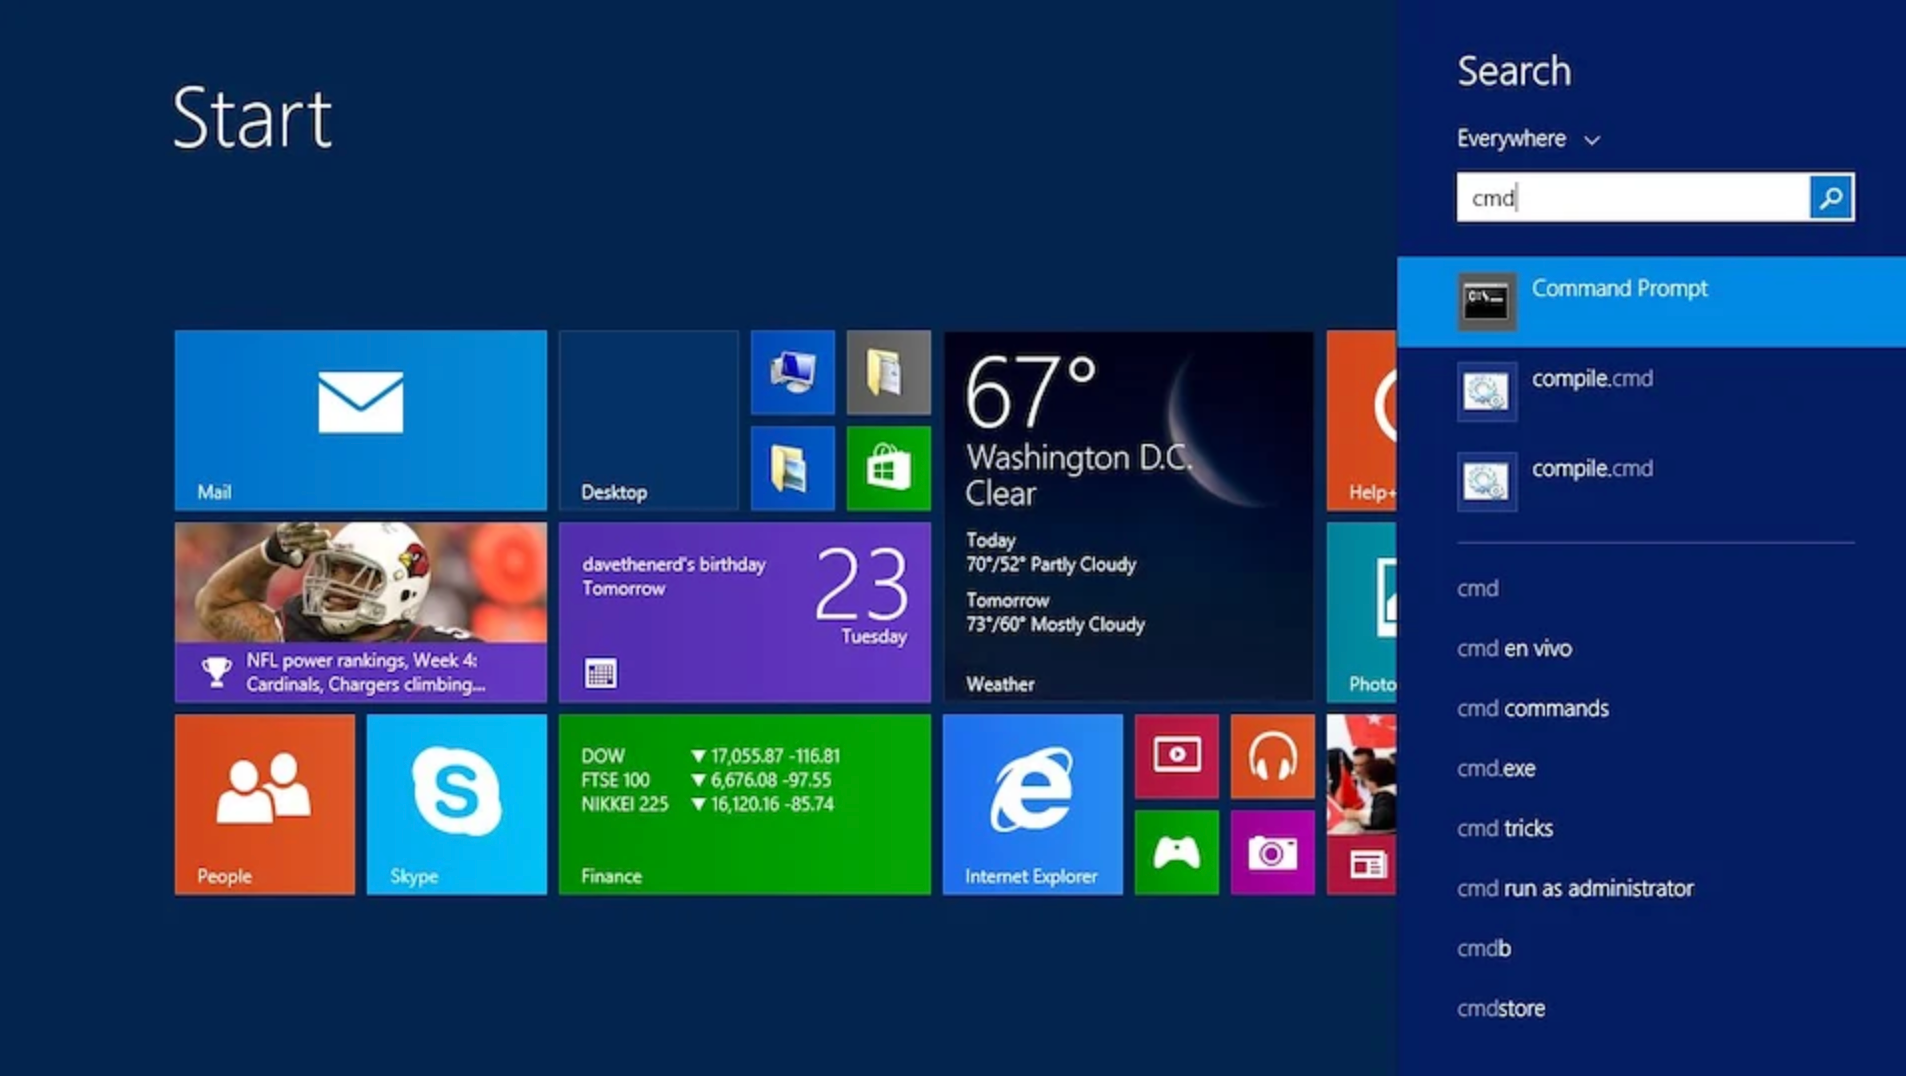Viewport: 1906px width, 1076px height.
Task: Open the Weather tile for Washington D.C.
Action: [x=1128, y=516]
